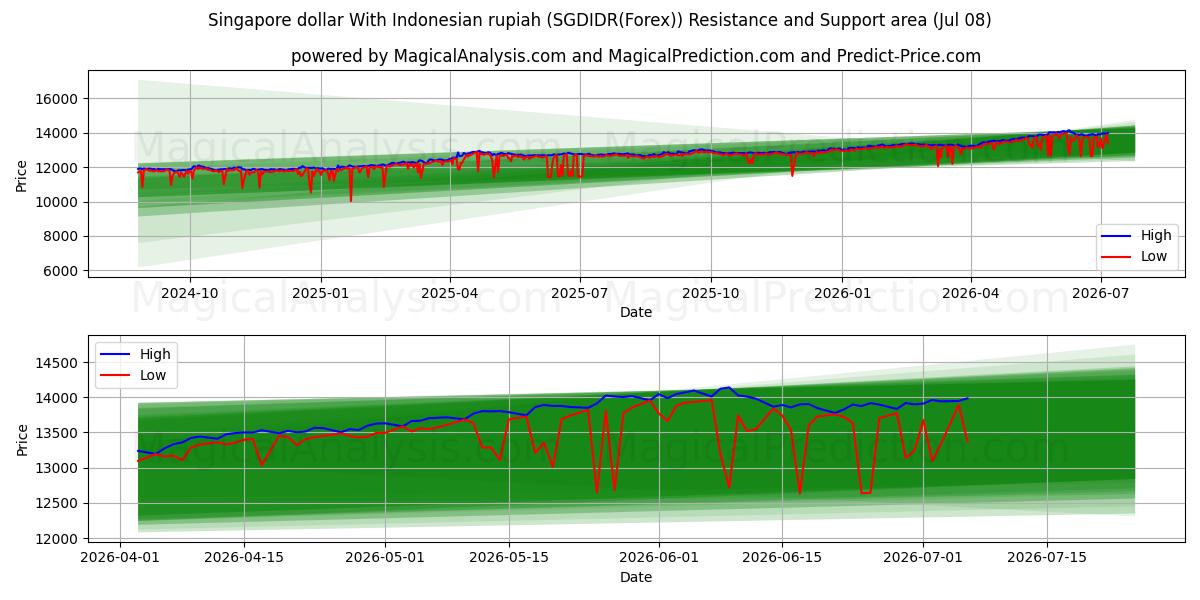
Task: Click the 'Price' label of the bottom chart
Action: [x=21, y=438]
